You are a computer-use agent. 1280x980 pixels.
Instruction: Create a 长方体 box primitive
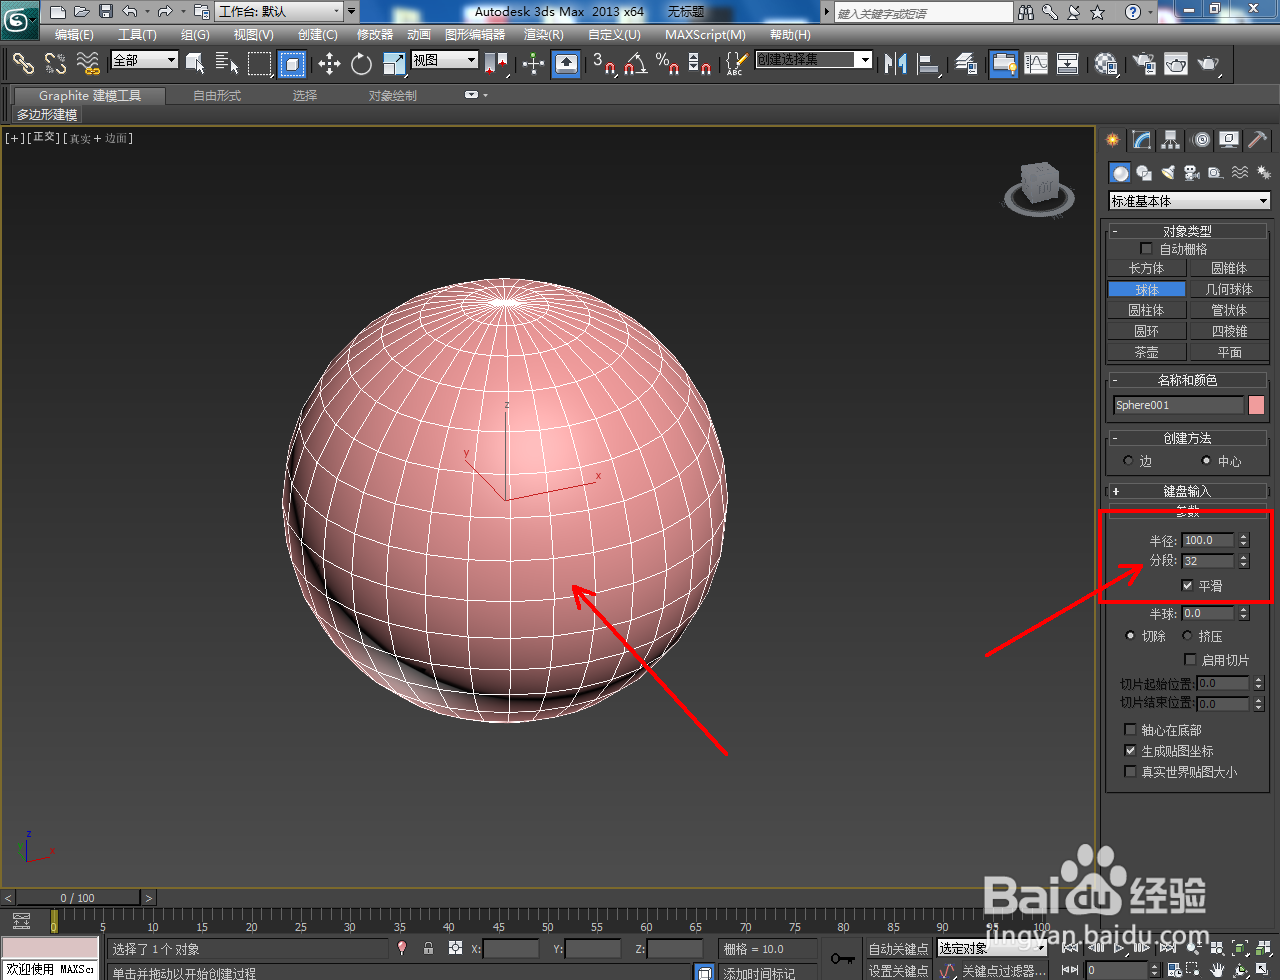[x=1147, y=268]
